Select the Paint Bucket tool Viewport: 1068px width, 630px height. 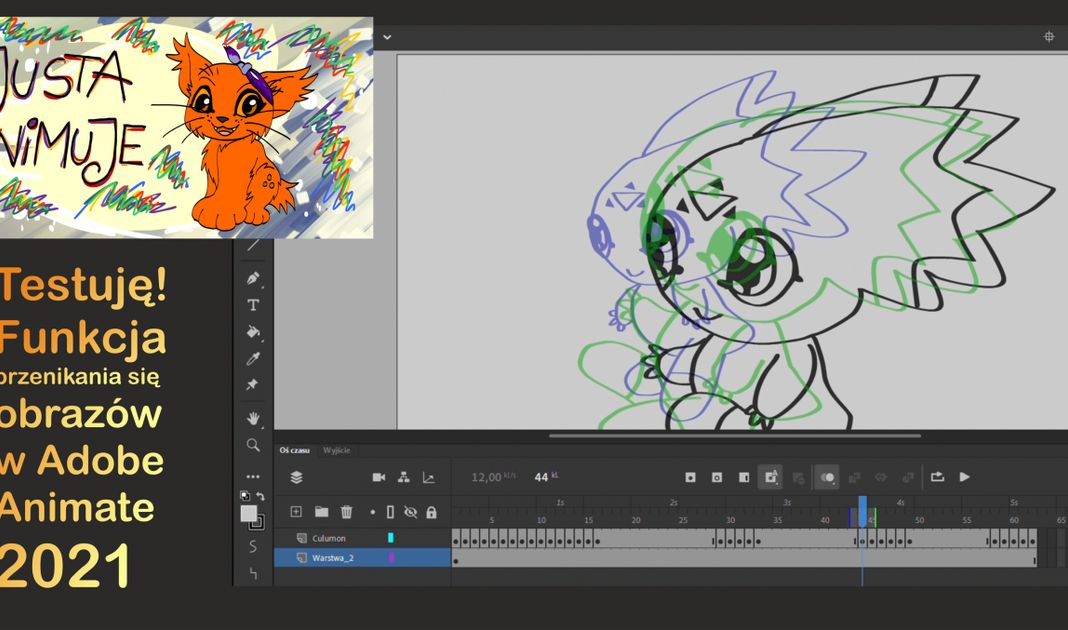tap(253, 332)
